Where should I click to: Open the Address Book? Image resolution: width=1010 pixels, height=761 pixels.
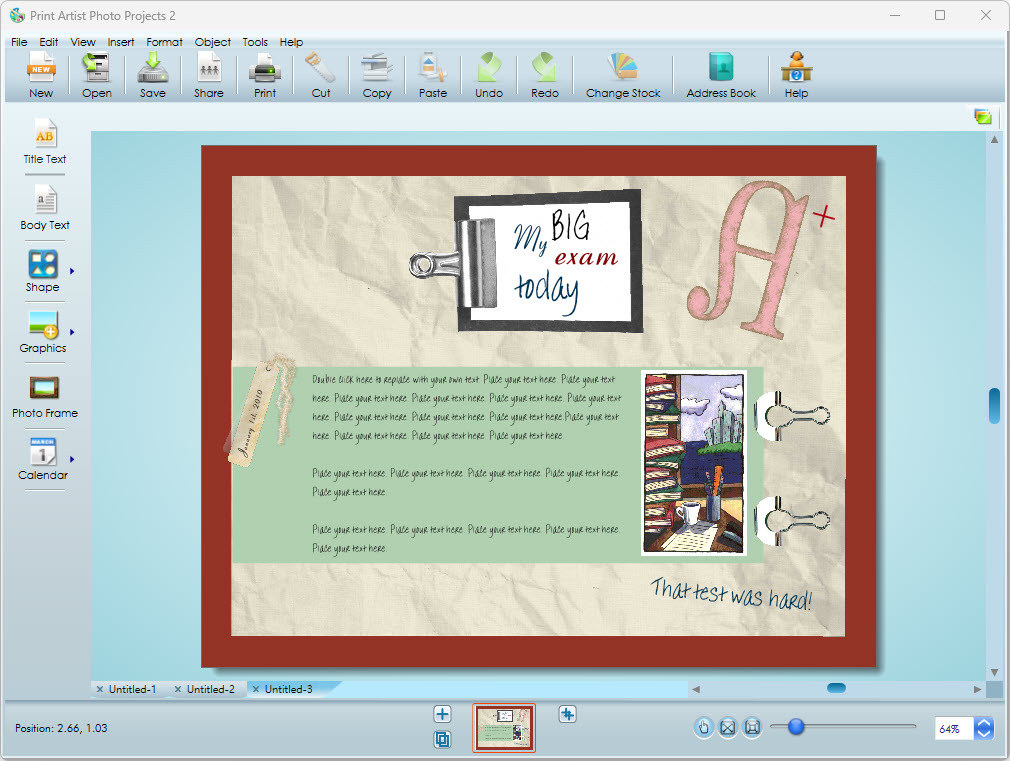click(x=720, y=75)
